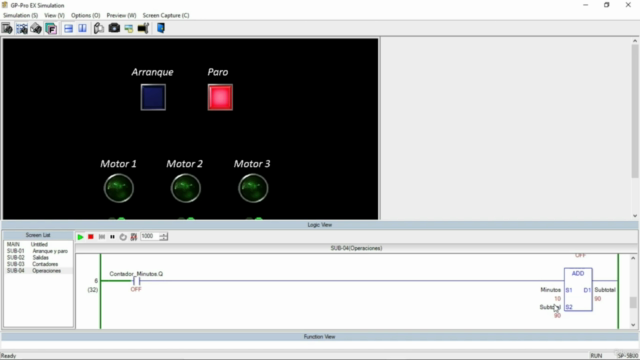Click the simulation screen vertical scrollbar thumb

click(635, 111)
